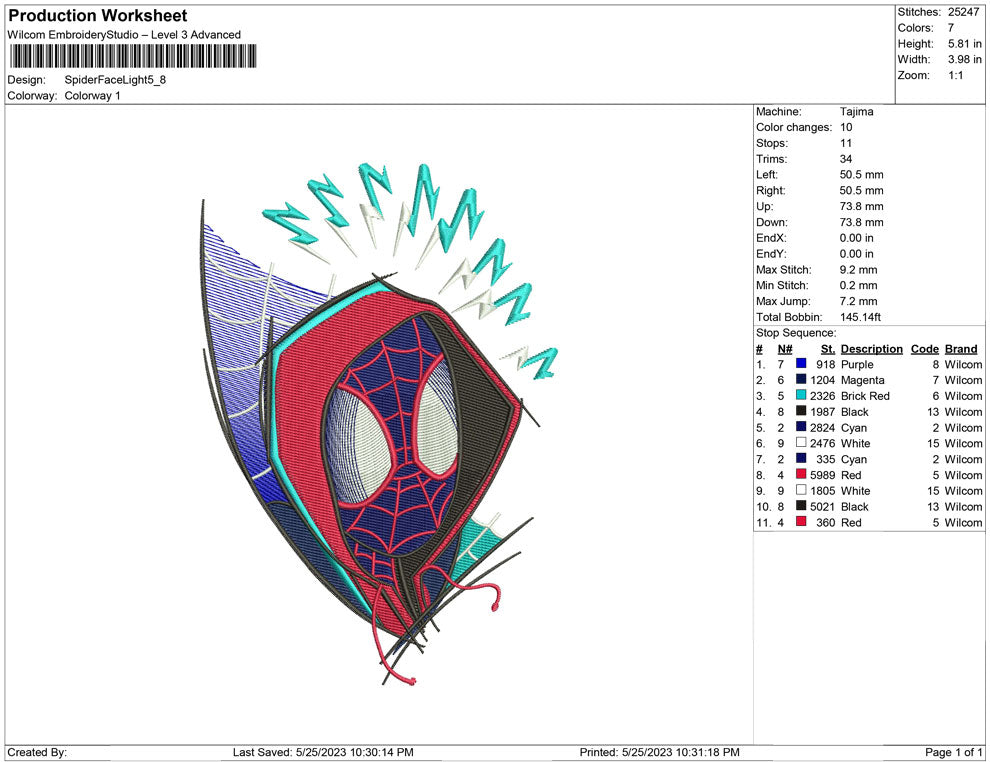Image resolution: width=990 pixels, height=762 pixels.
Task: Click the Brand column header
Action: coord(961,349)
